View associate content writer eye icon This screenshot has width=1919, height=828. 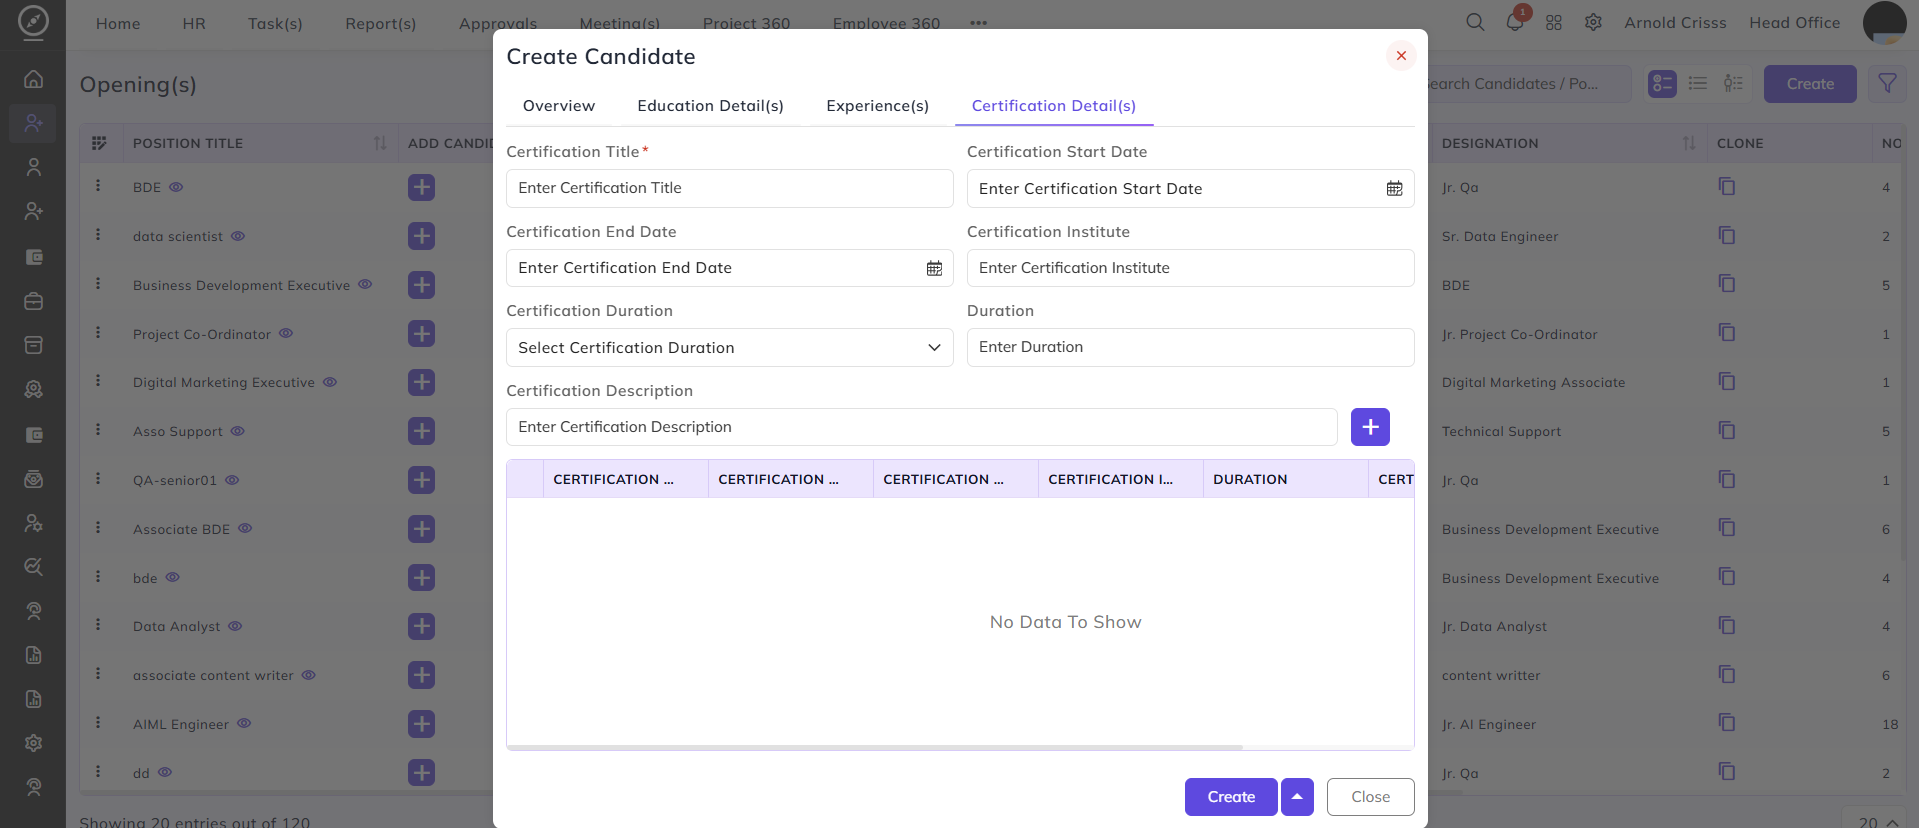click(x=309, y=675)
